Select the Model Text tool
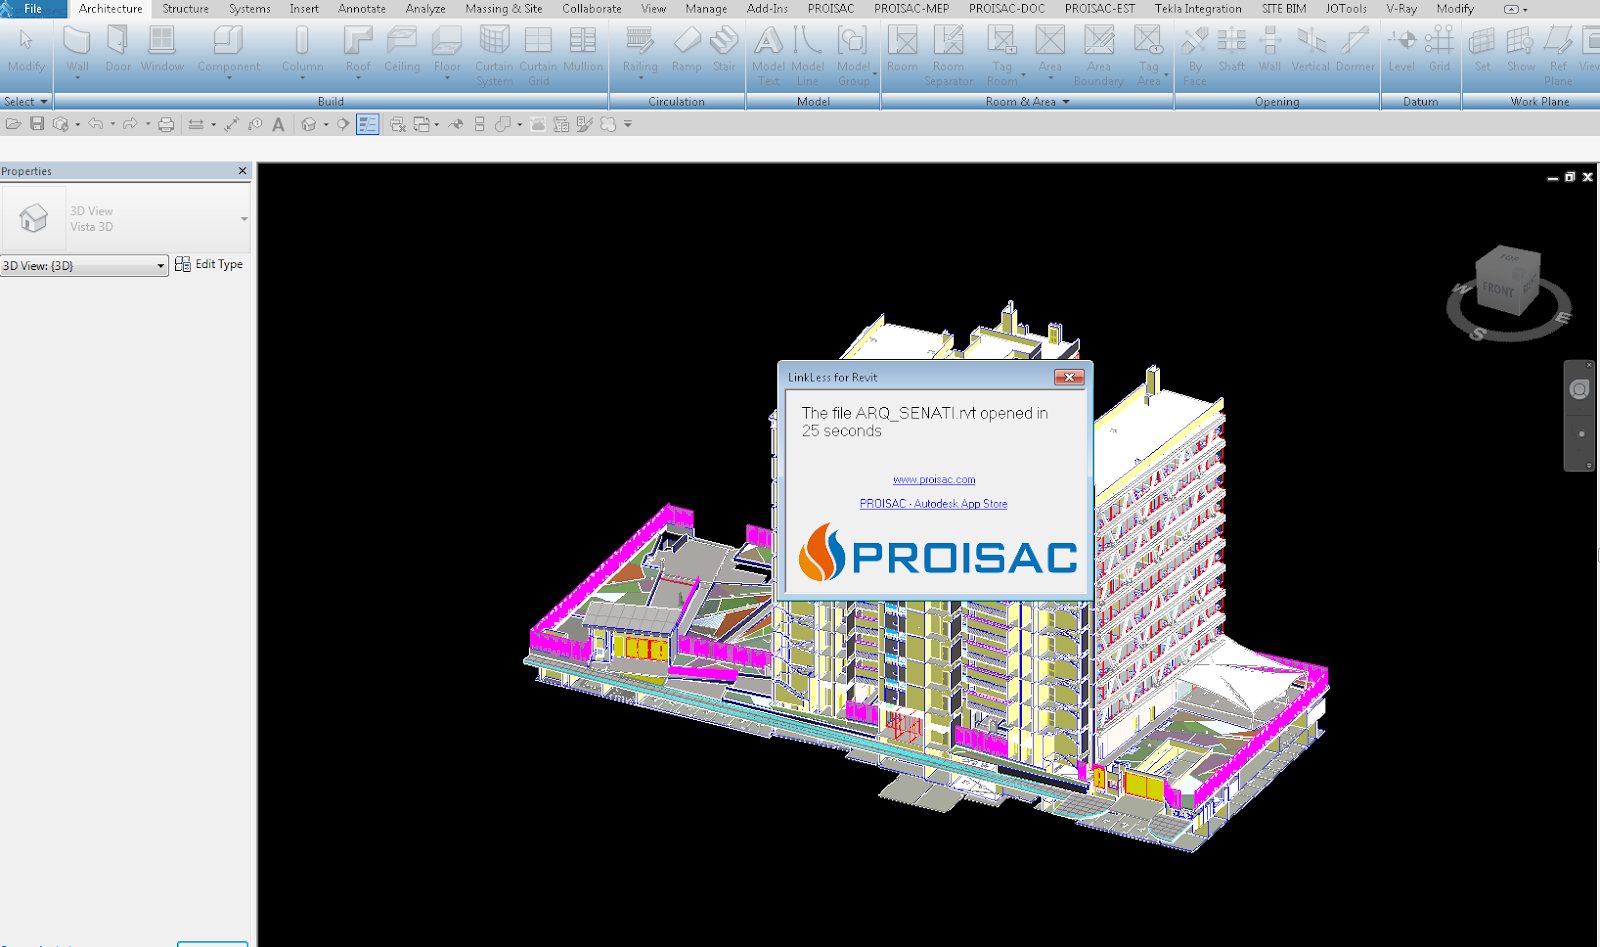The width and height of the screenshot is (1600, 947). click(x=768, y=55)
